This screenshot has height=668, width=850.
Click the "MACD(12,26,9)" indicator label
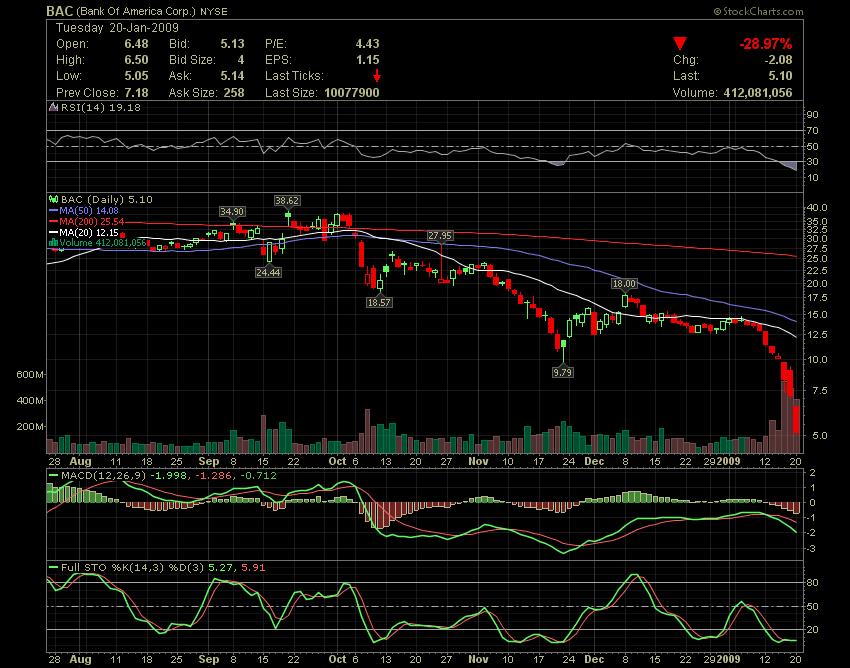click(x=104, y=476)
